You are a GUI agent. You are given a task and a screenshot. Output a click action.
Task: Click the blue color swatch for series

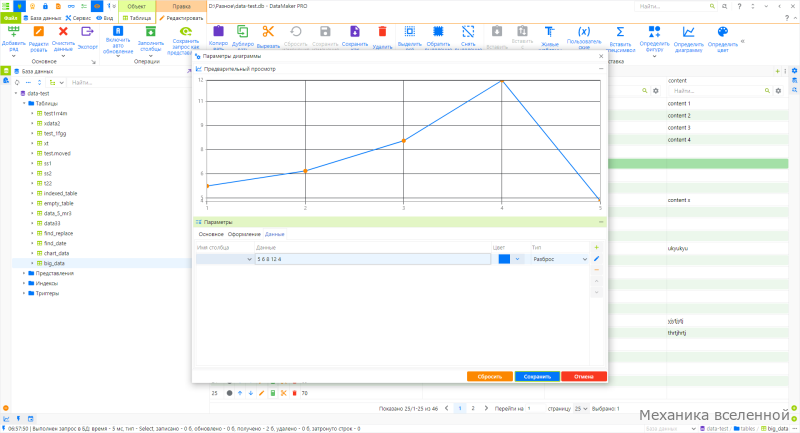(x=504, y=259)
